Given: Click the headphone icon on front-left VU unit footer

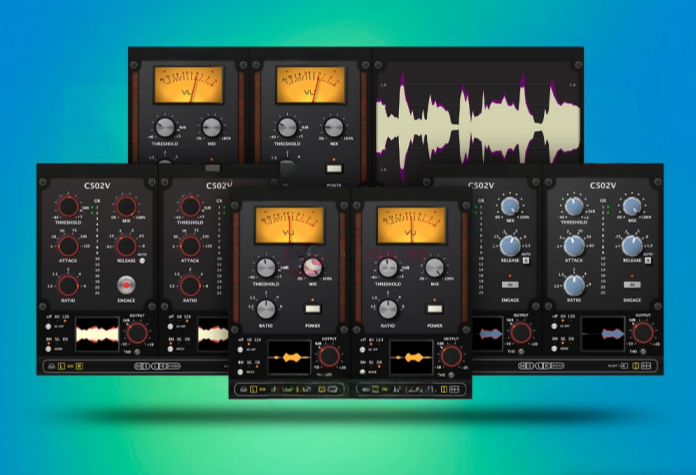Looking at the screenshot, I should coord(243,389).
